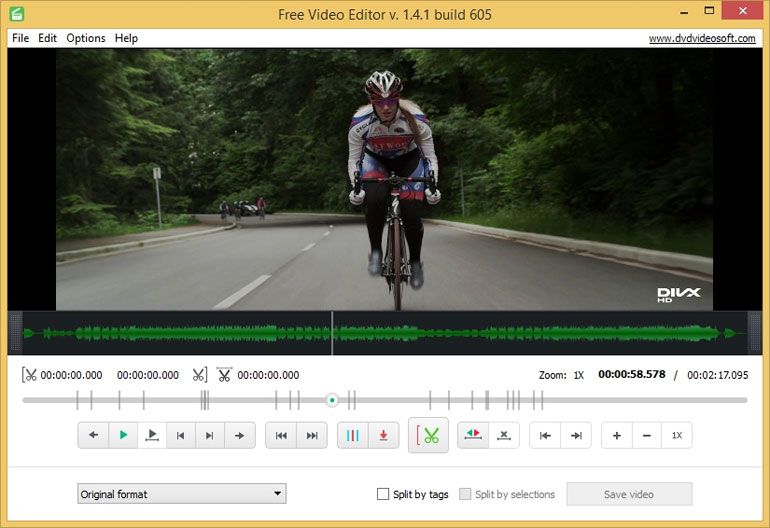Viewport: 770px width, 528px height.
Task: Open the Options menu
Action: click(x=86, y=38)
